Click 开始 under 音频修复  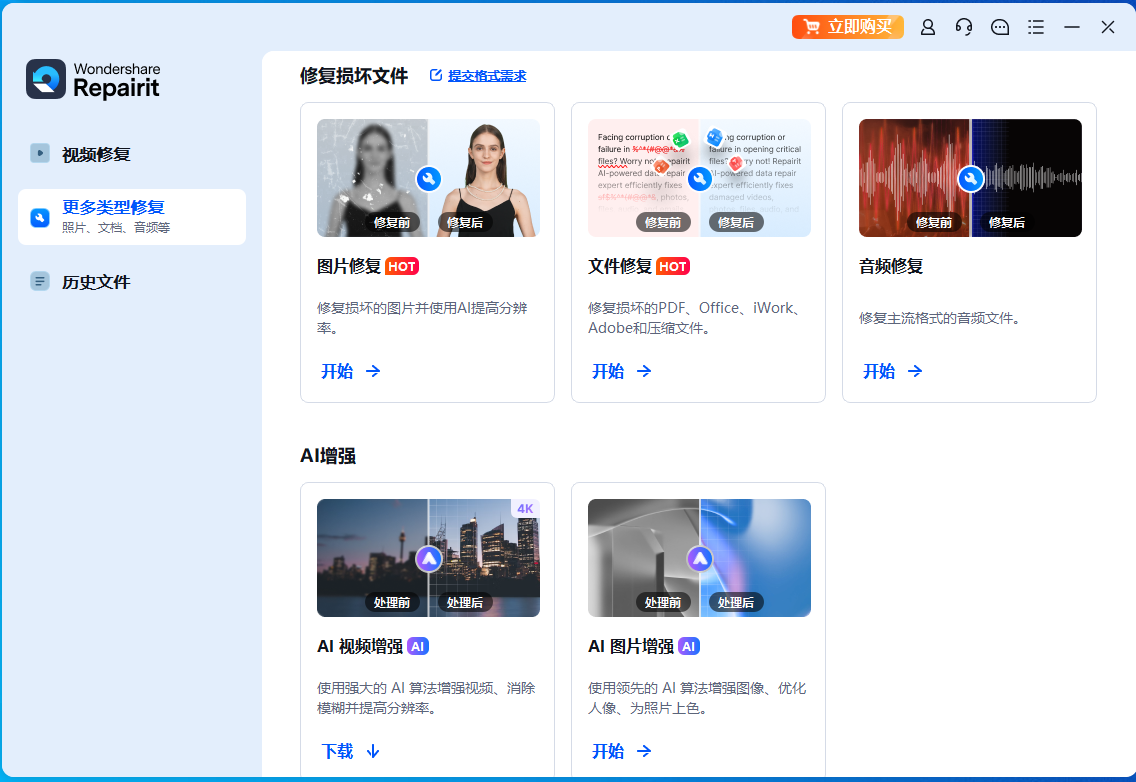click(x=892, y=371)
